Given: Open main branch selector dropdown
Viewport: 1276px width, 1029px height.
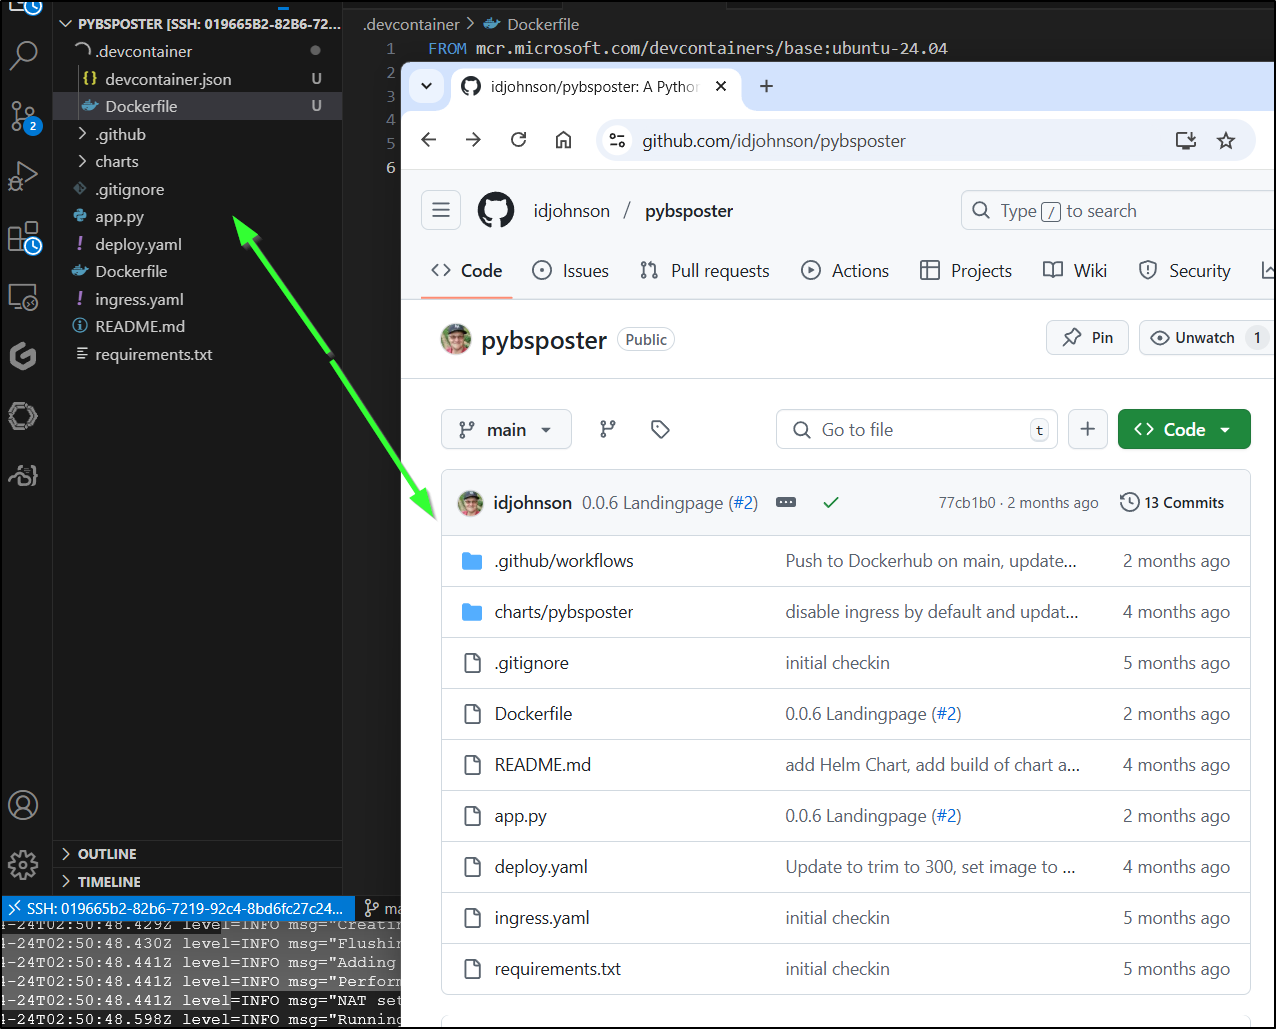Looking at the screenshot, I should (507, 429).
